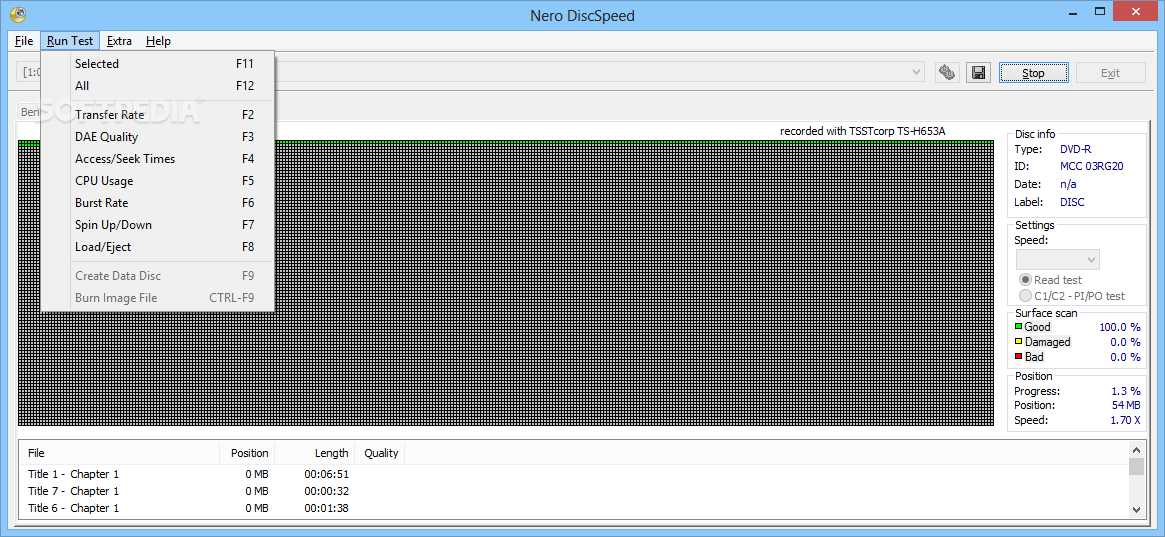
Task: Click the green Good legend square
Action: coord(1019,327)
